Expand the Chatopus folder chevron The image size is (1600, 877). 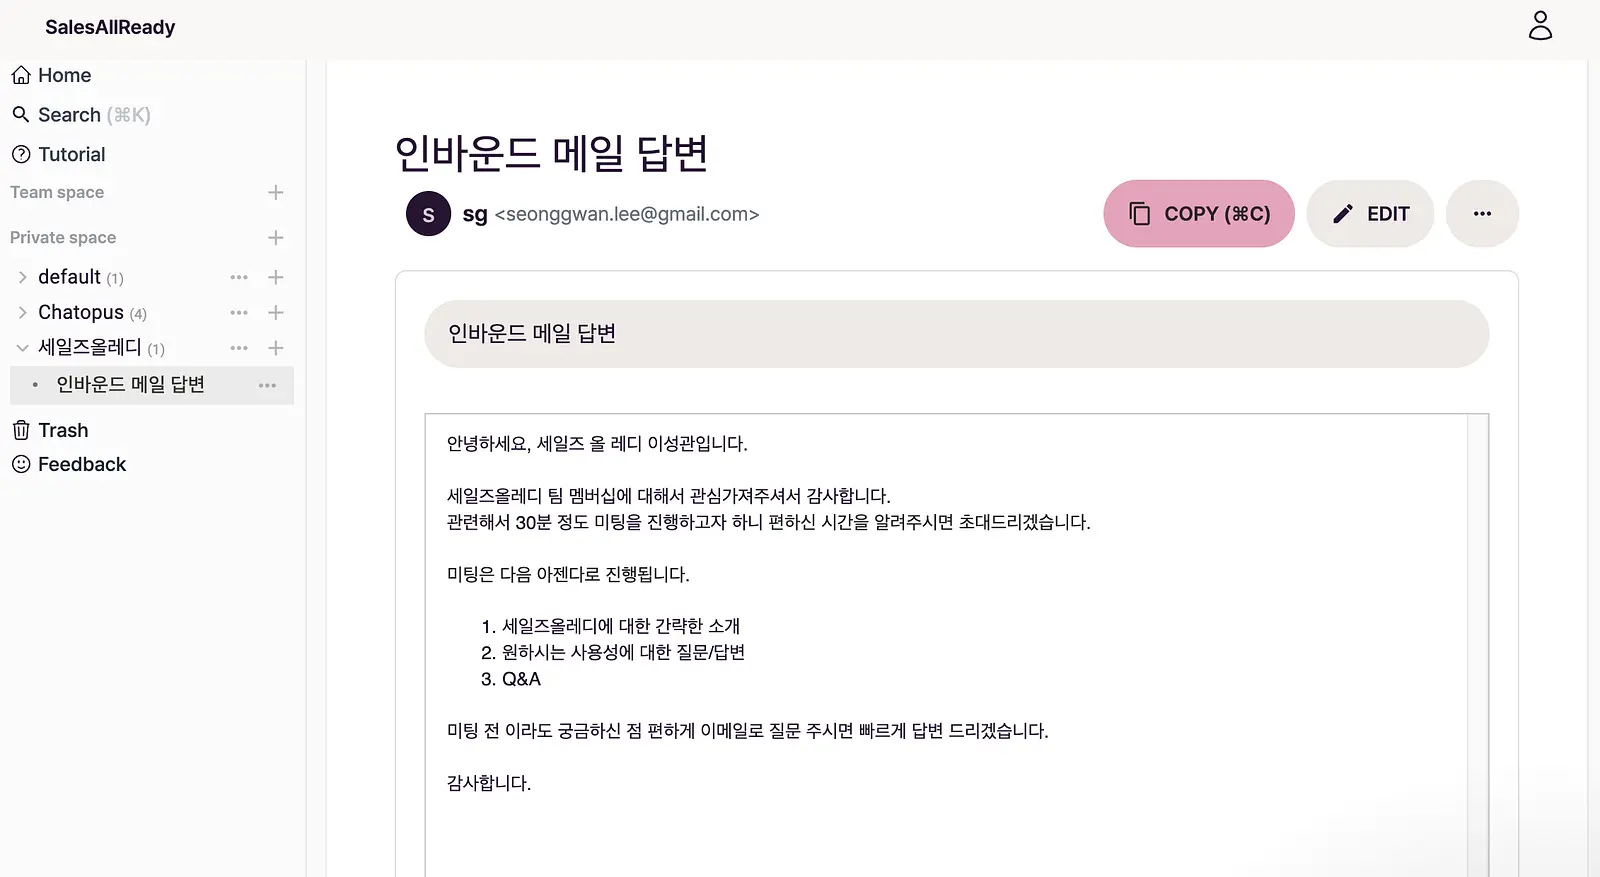22,312
